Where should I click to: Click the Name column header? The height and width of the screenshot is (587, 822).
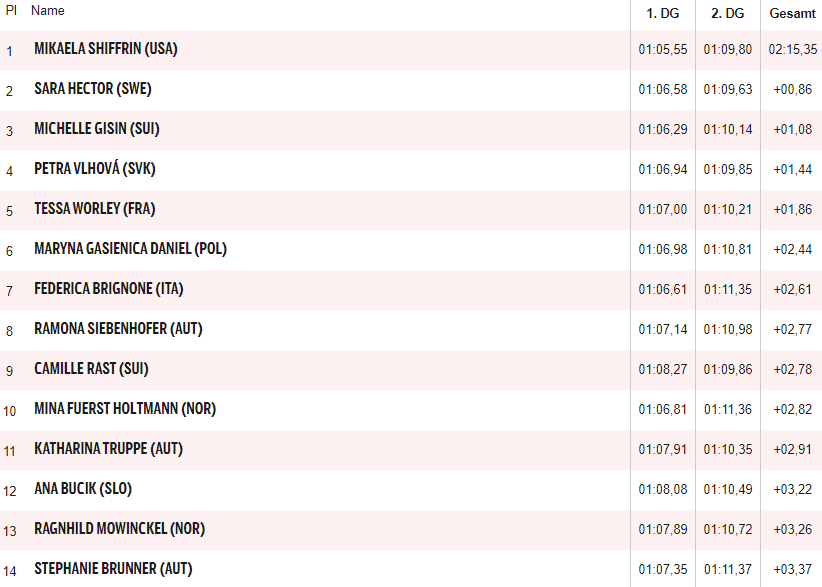click(48, 11)
